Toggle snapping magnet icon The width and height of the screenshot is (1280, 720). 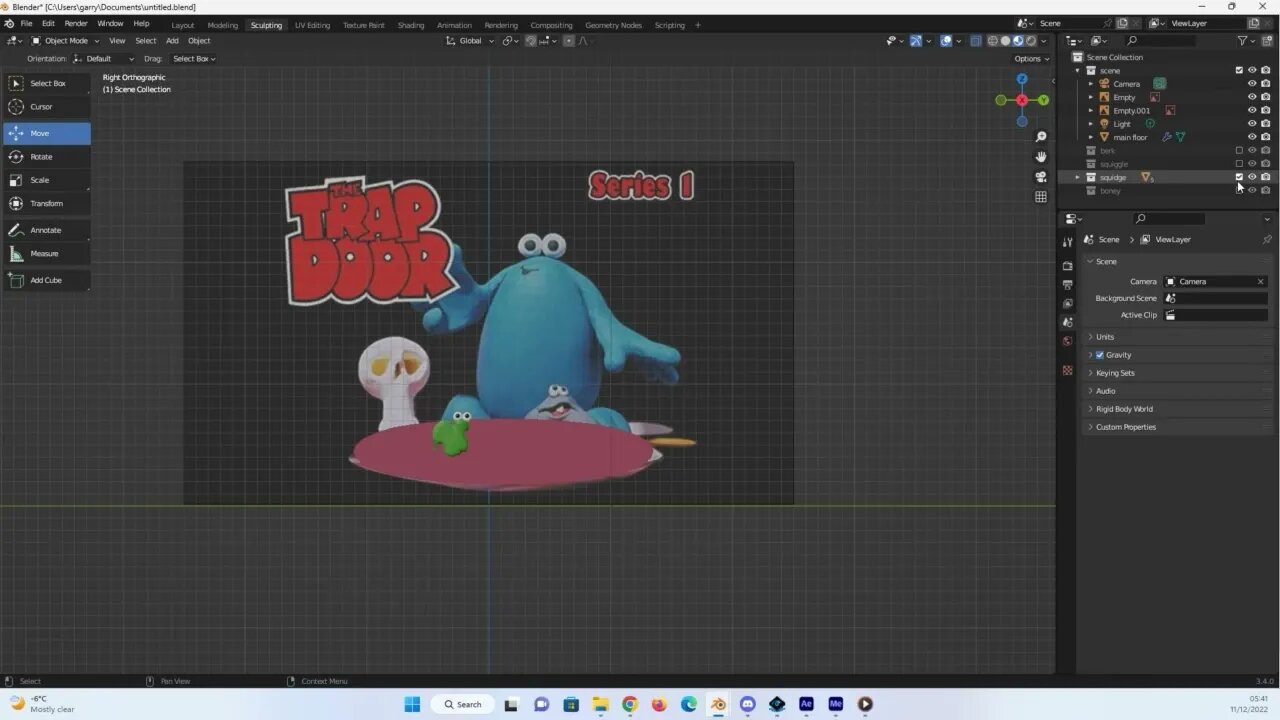(x=531, y=41)
